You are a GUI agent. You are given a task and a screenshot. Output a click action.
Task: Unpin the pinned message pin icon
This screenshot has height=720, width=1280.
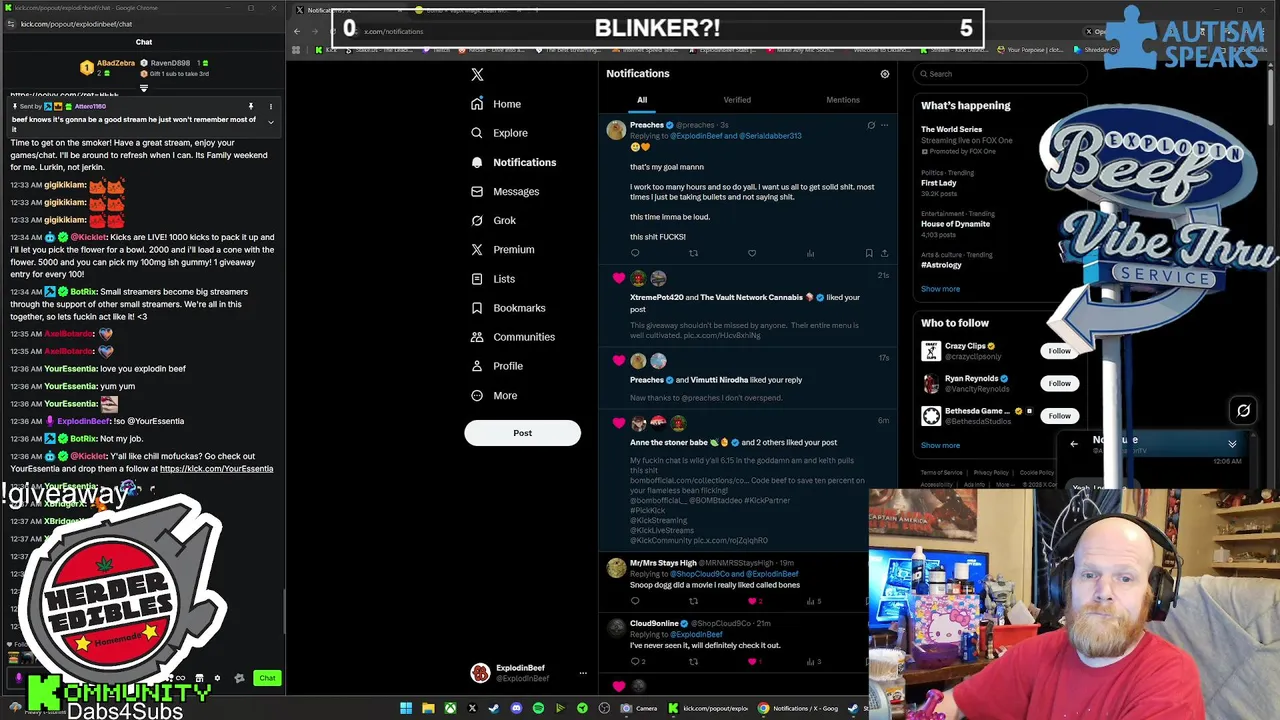(x=251, y=106)
